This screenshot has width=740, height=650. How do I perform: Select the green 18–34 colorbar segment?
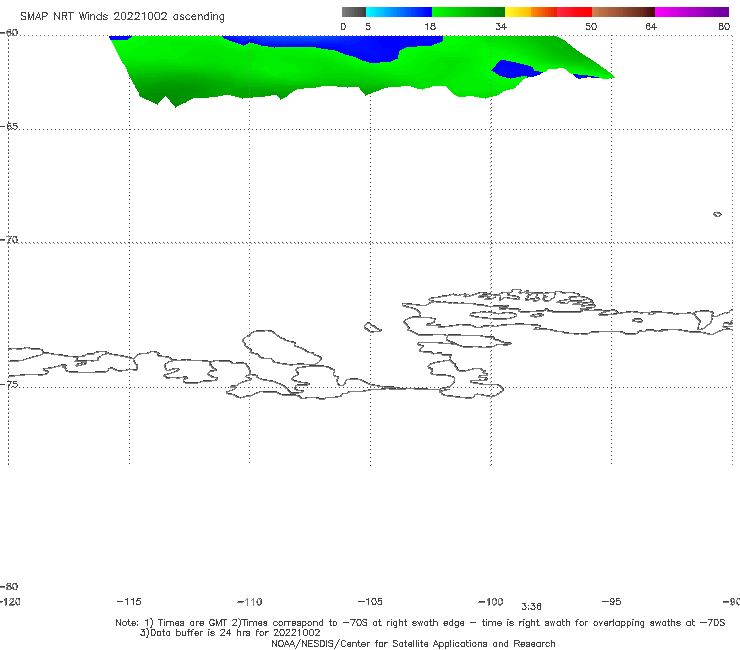click(468, 12)
